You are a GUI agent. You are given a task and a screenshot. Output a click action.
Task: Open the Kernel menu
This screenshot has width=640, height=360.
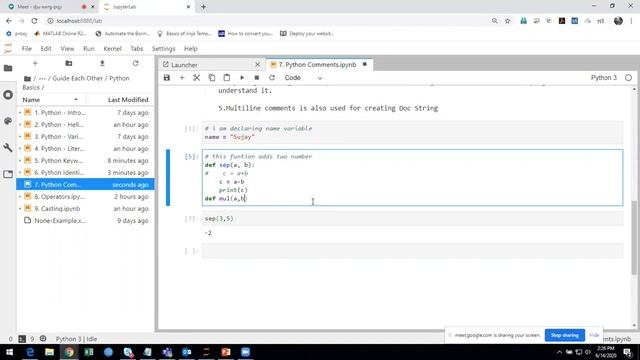point(112,49)
